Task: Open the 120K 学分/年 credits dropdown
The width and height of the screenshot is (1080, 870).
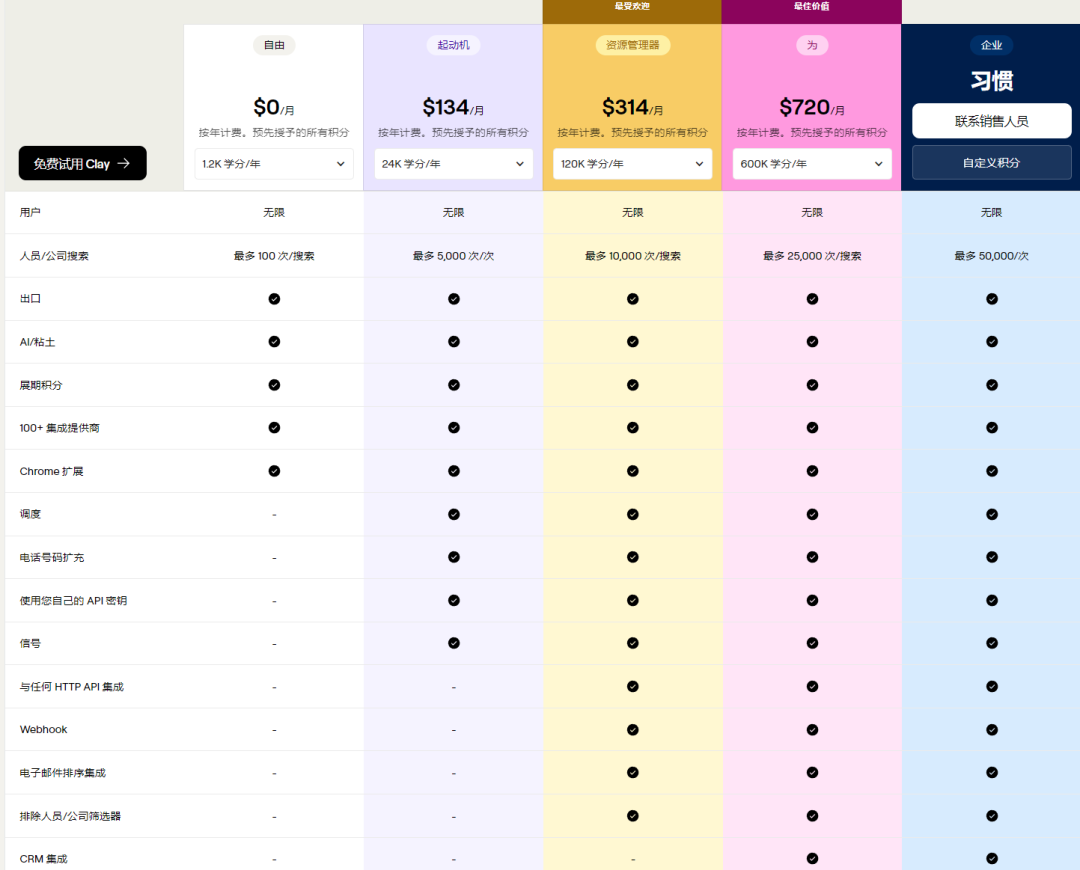Action: click(632, 164)
